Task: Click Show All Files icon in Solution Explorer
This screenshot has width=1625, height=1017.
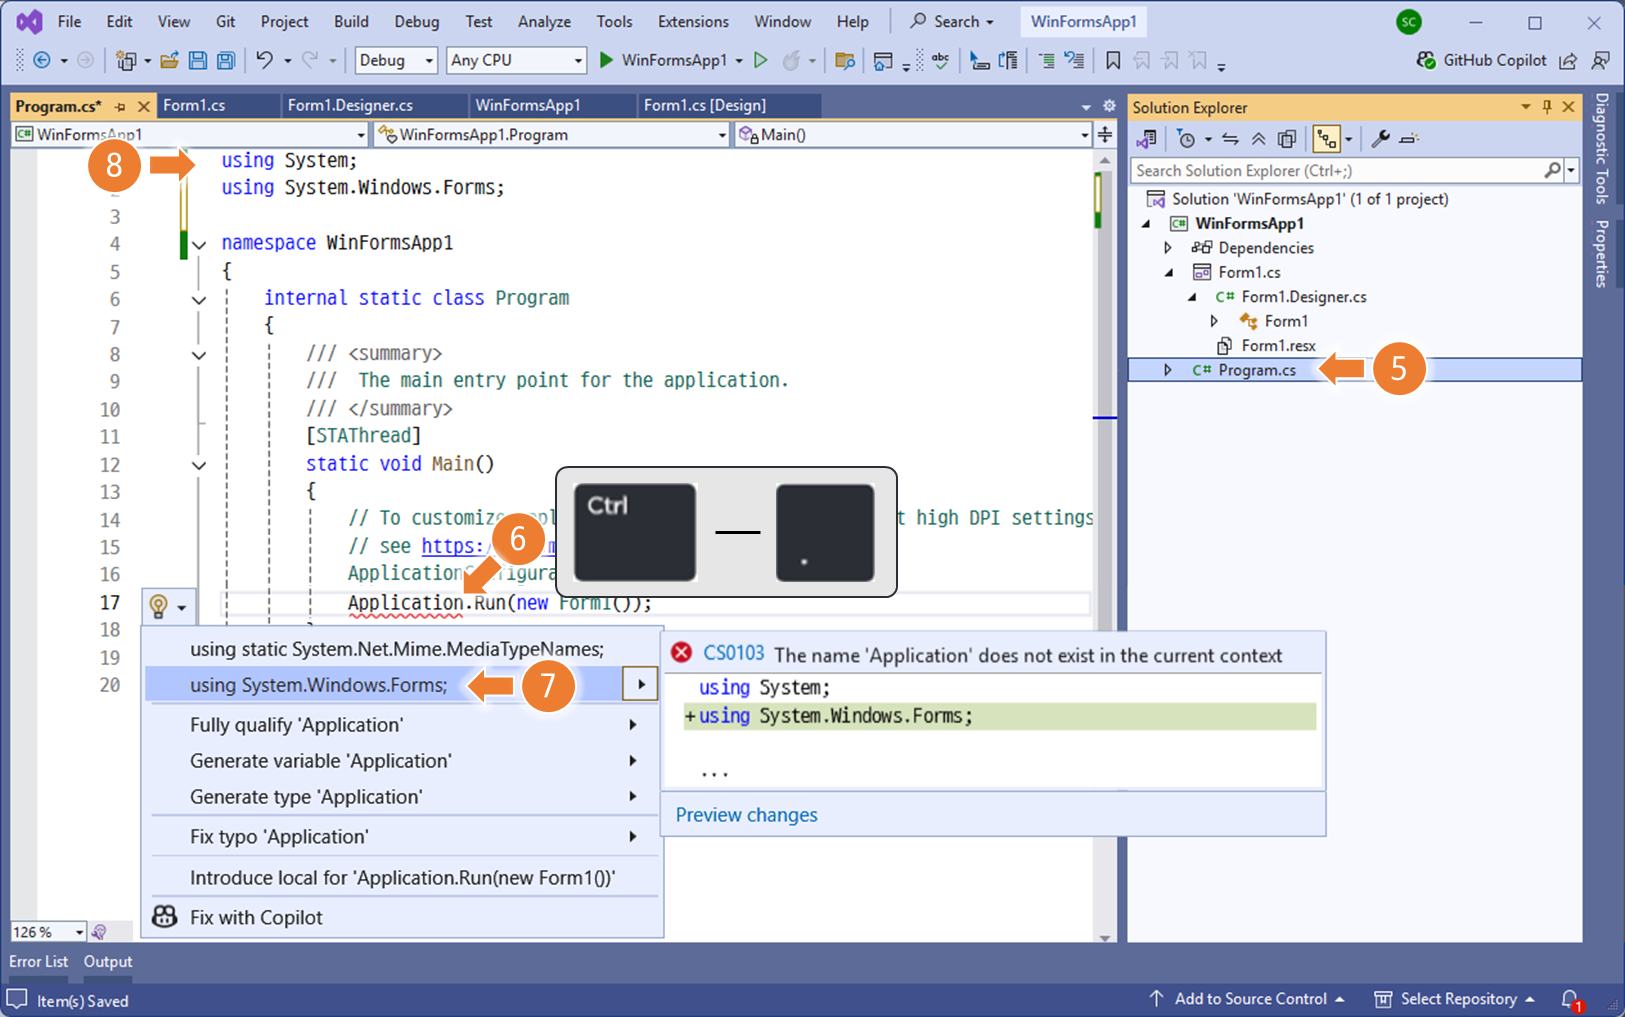Action: [1287, 139]
